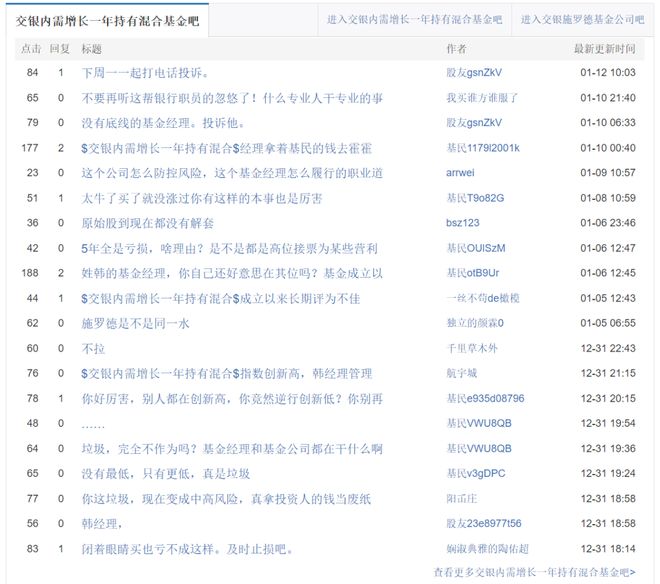Open 进入交银施罗德基金公司吧 link
660x584 pixels.
[583, 19]
